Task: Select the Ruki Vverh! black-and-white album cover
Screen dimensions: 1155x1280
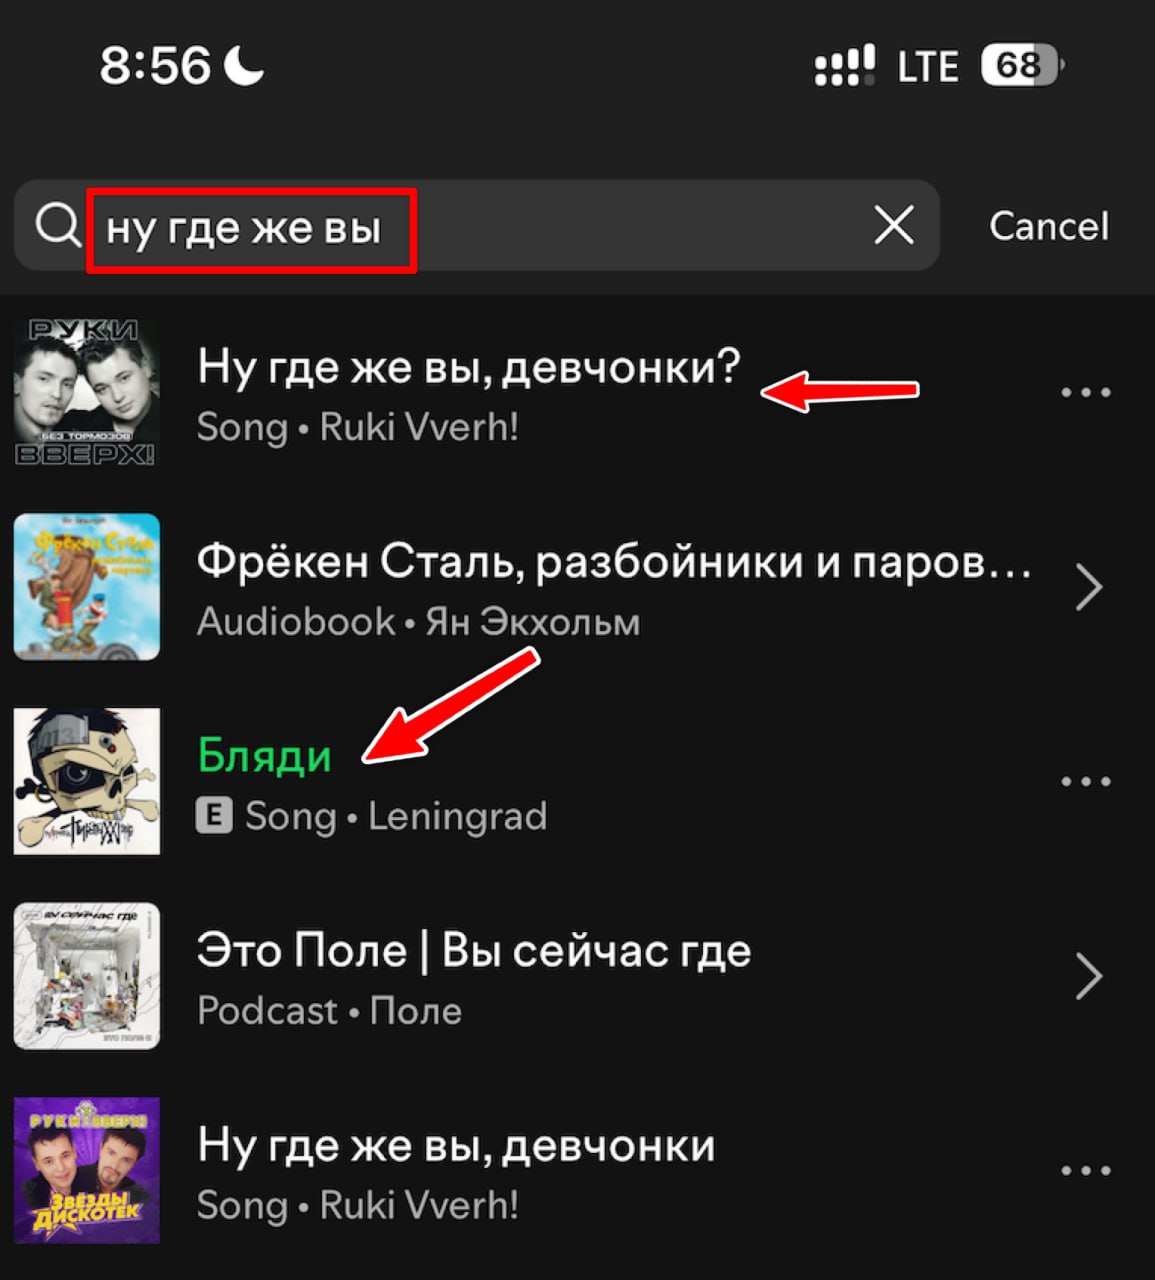Action: coord(87,392)
